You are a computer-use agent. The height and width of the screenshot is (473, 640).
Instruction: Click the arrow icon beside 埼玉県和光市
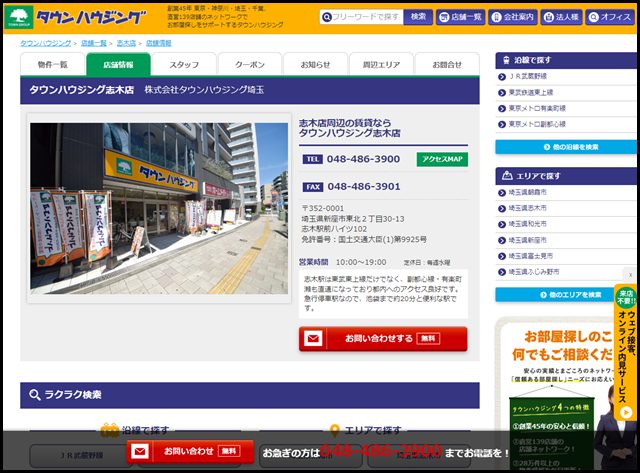502,224
